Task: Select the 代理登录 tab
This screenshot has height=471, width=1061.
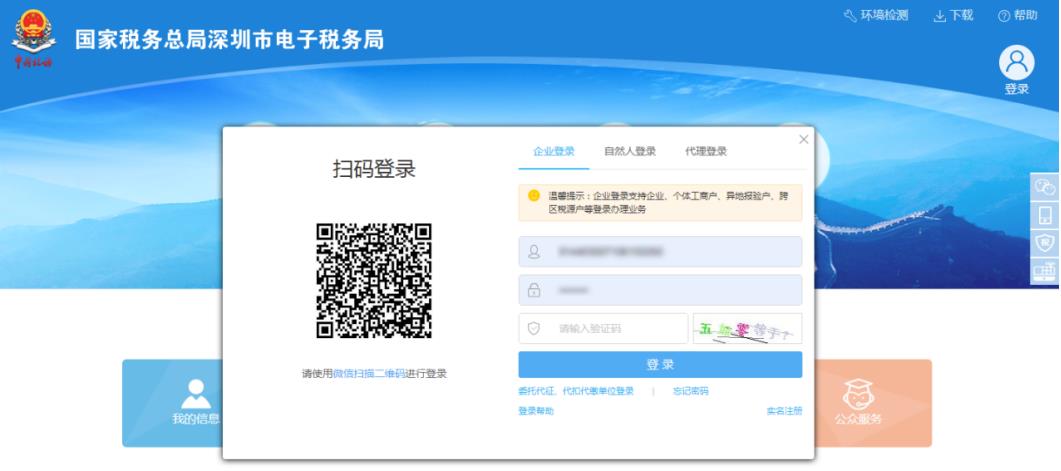Action: (x=705, y=152)
